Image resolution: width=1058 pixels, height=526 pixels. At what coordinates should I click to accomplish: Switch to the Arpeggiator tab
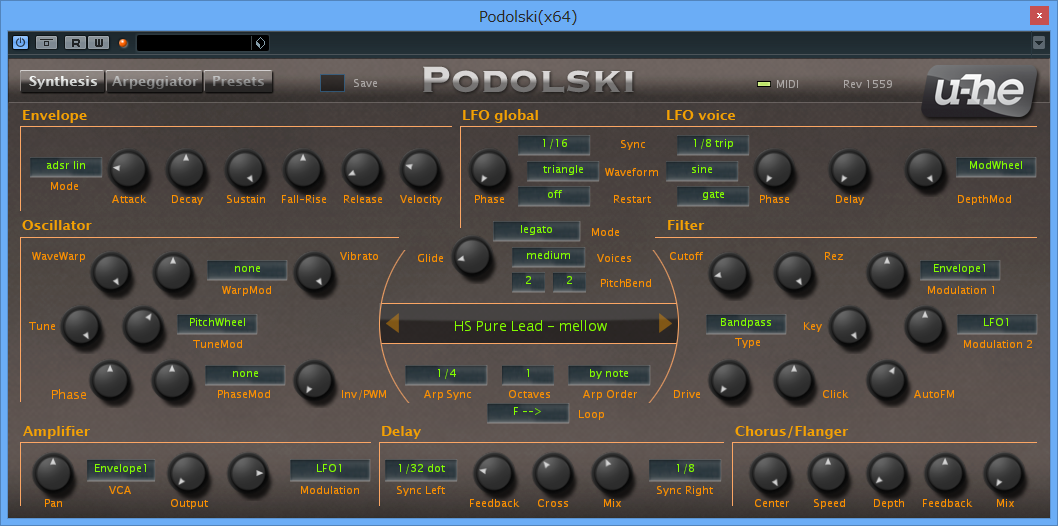point(155,82)
